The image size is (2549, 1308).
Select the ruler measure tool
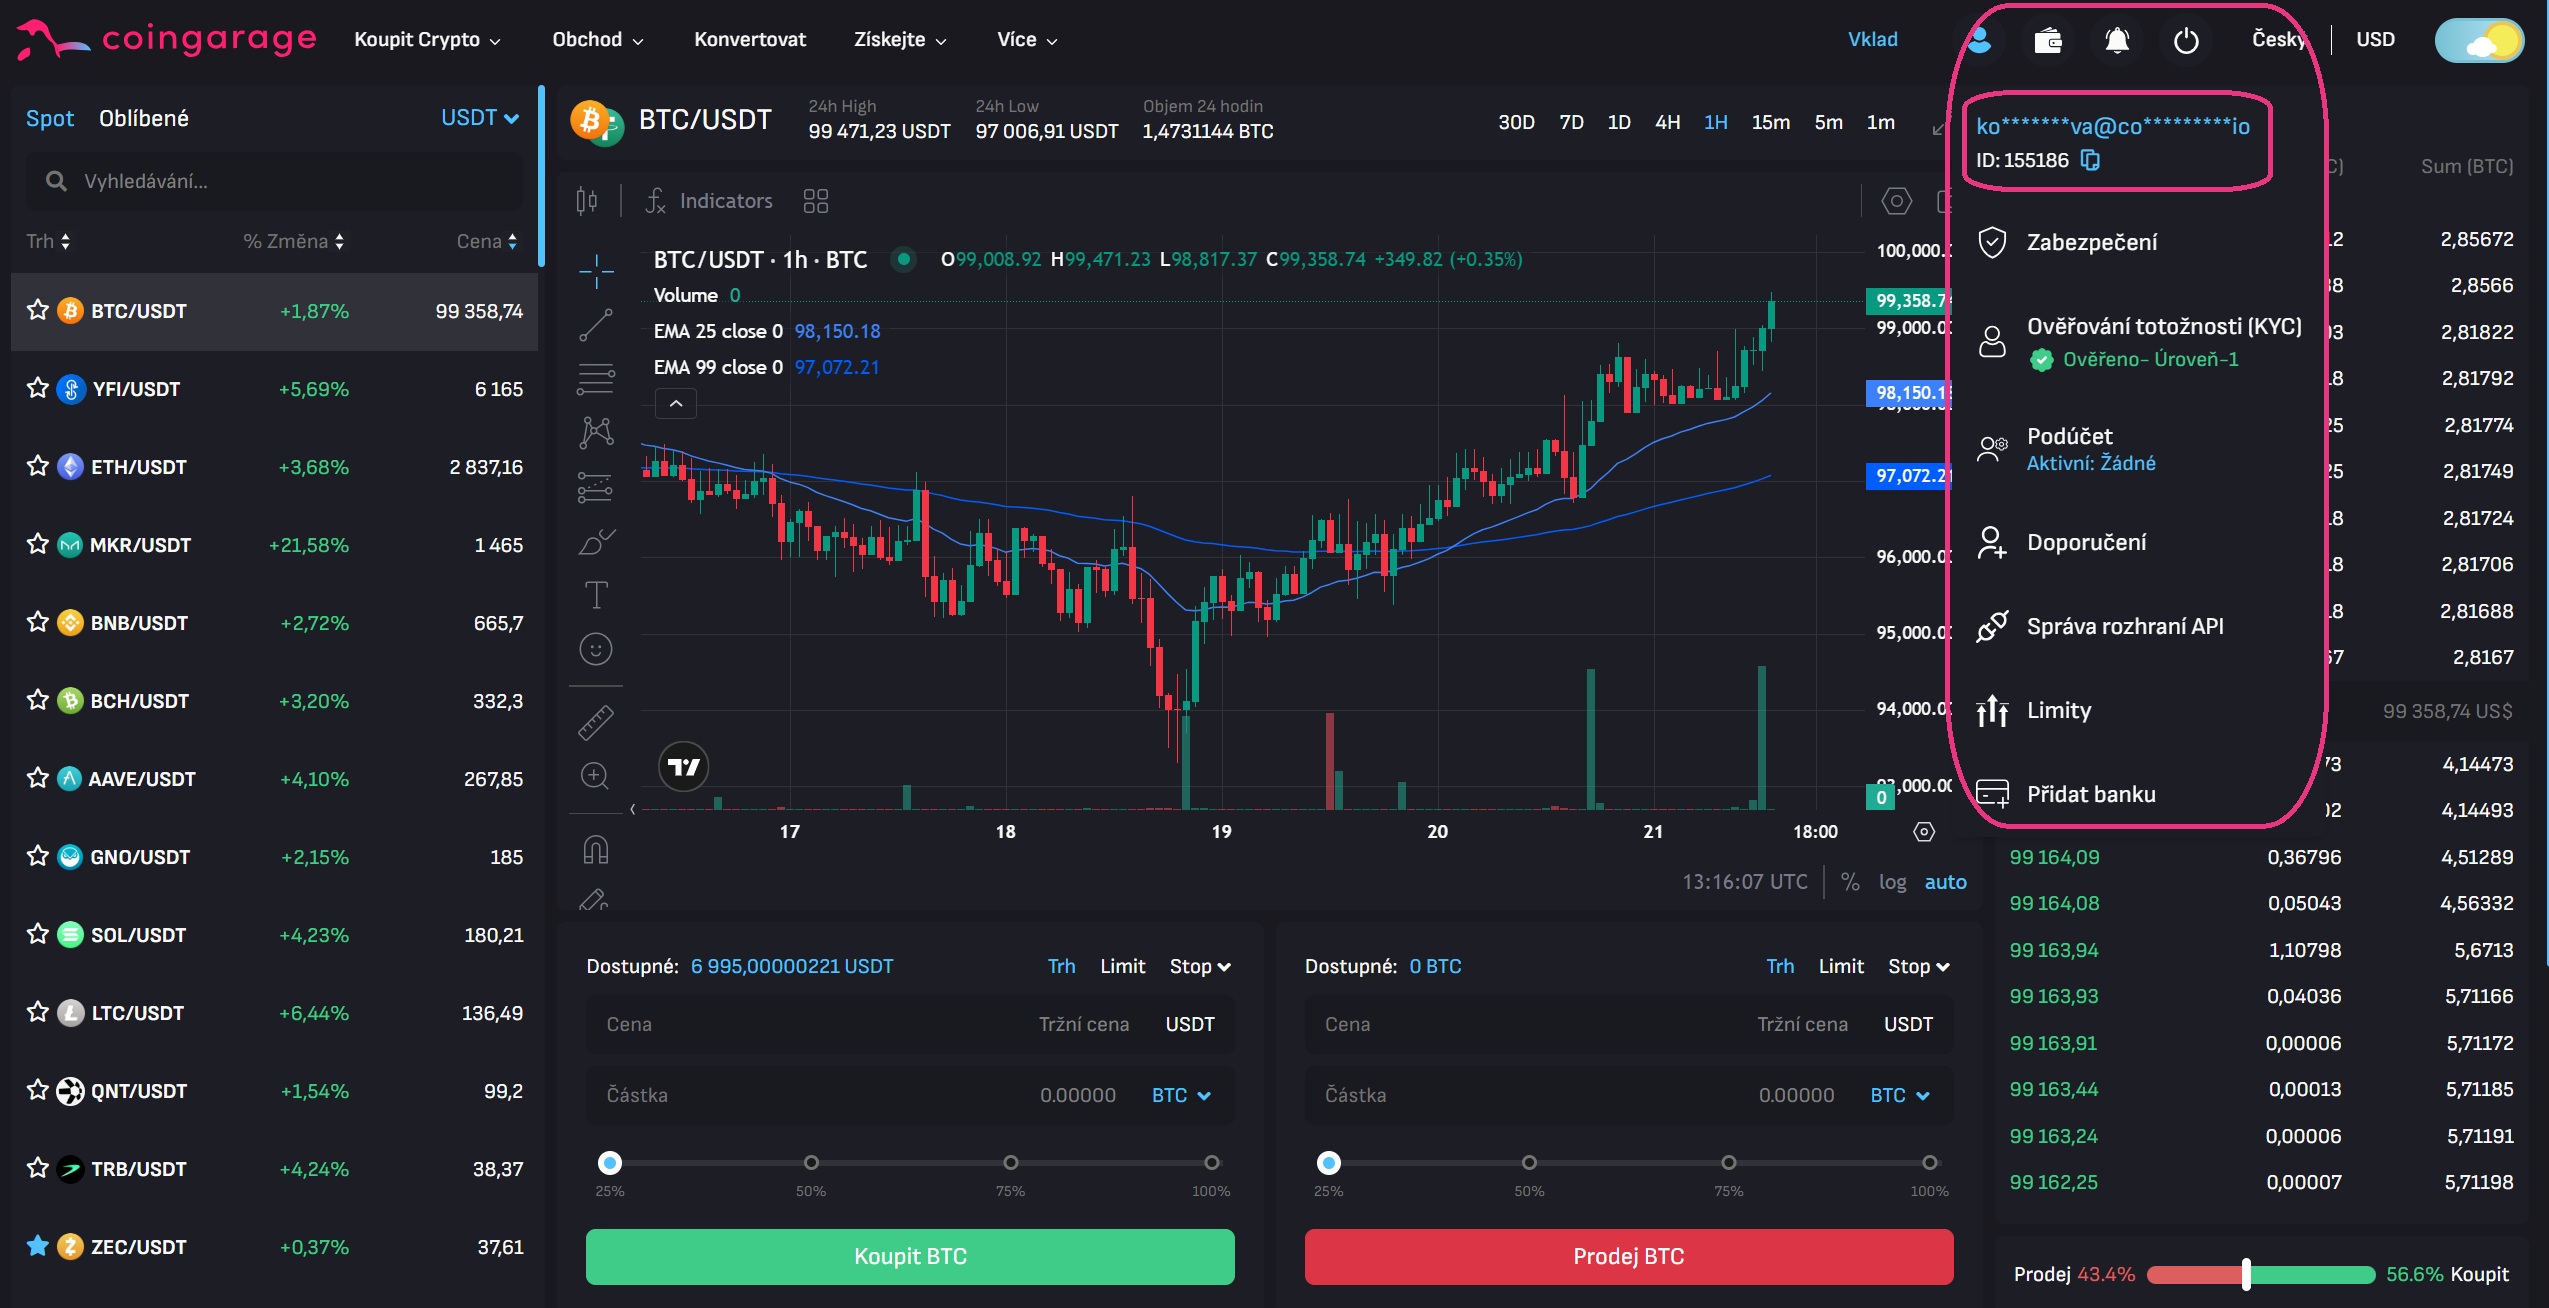pos(596,722)
